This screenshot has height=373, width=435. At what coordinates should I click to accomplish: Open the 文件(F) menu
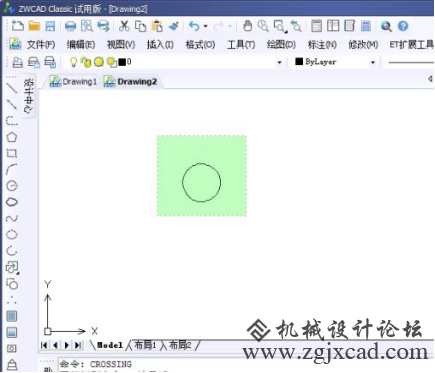41,44
